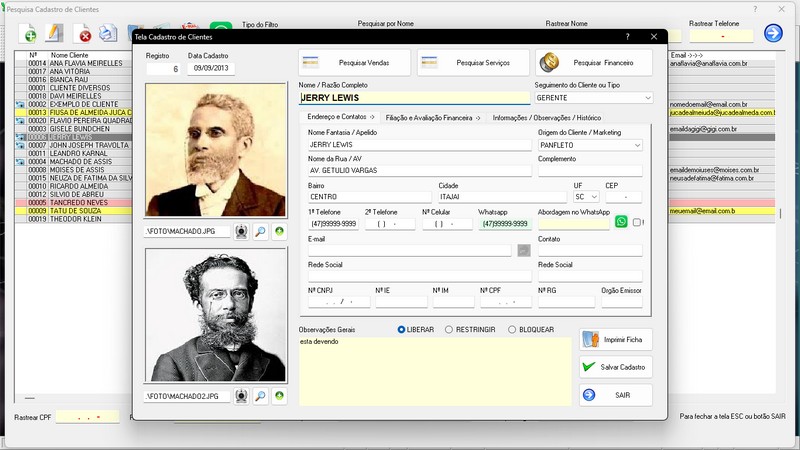Open the Filiação e Avaliação Financeira tab
The width and height of the screenshot is (800, 450).
pyautogui.click(x=433, y=117)
